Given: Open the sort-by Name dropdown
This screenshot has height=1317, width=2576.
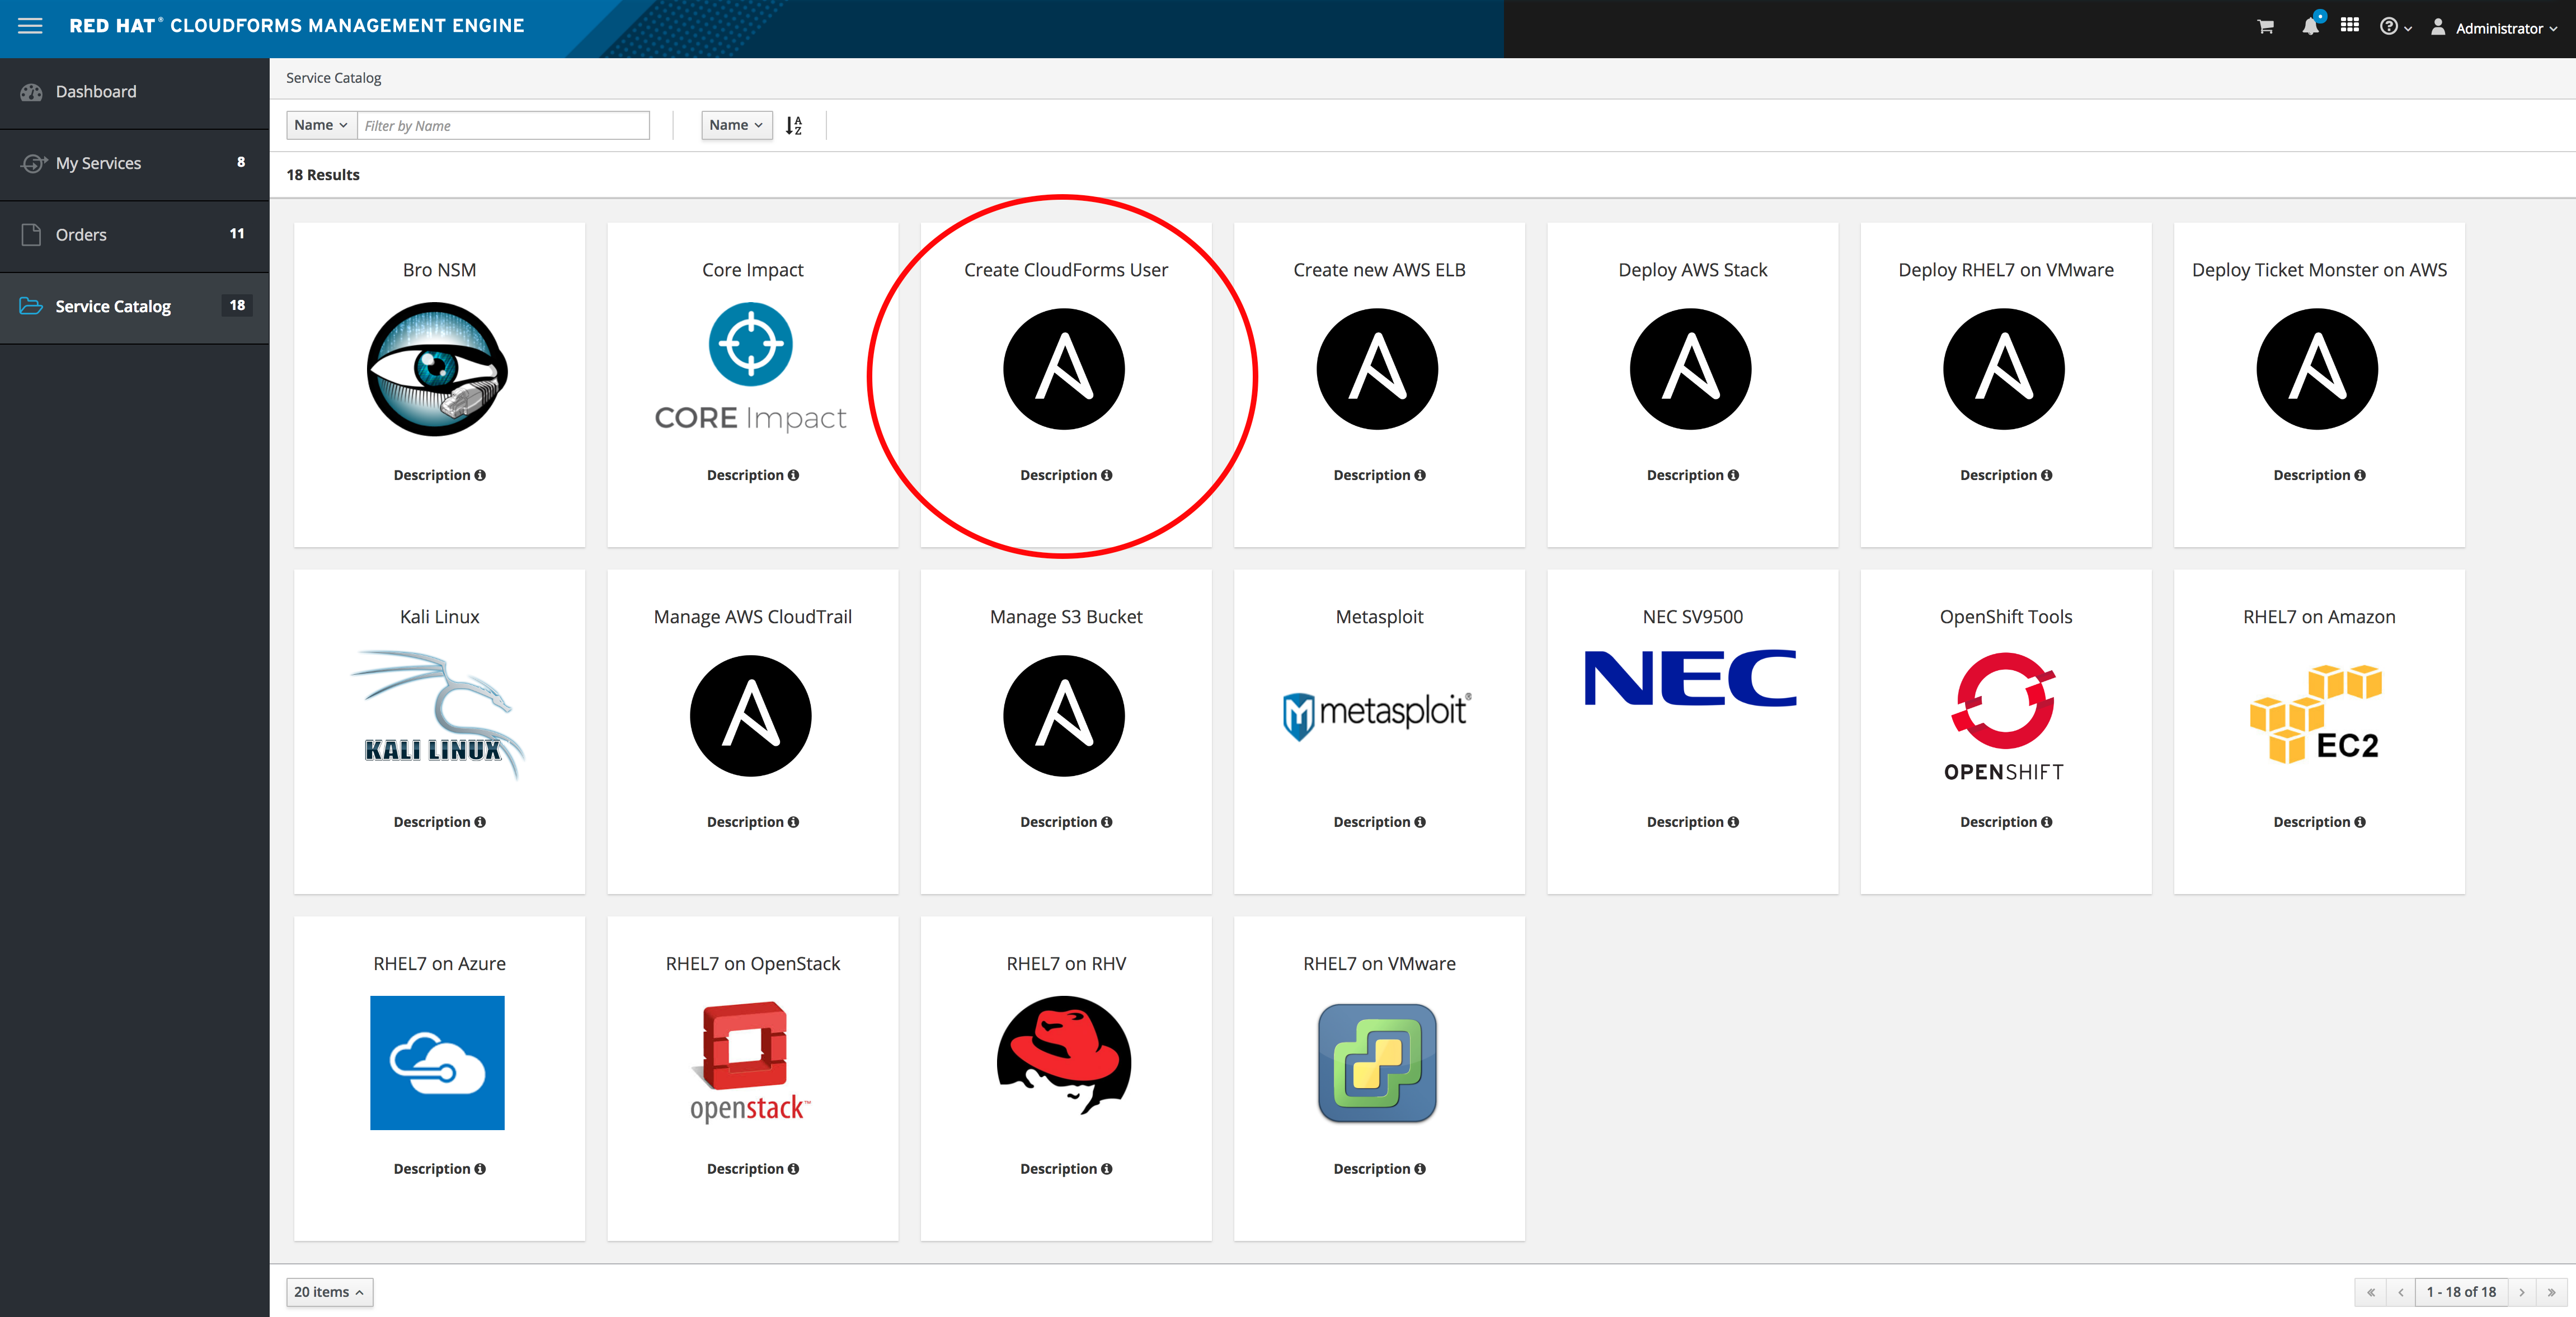Looking at the screenshot, I should 736,125.
